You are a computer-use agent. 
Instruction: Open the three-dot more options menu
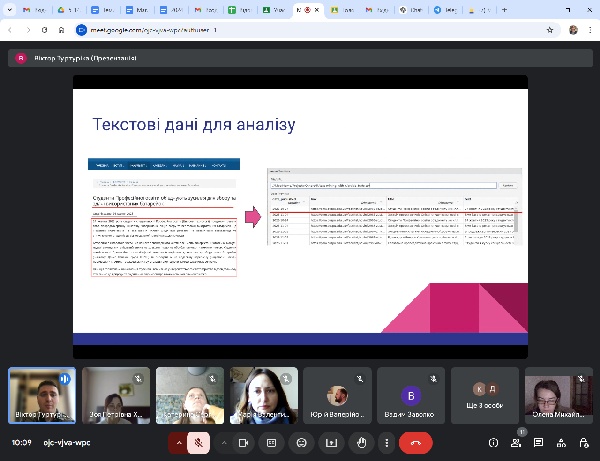pyautogui.click(x=386, y=442)
